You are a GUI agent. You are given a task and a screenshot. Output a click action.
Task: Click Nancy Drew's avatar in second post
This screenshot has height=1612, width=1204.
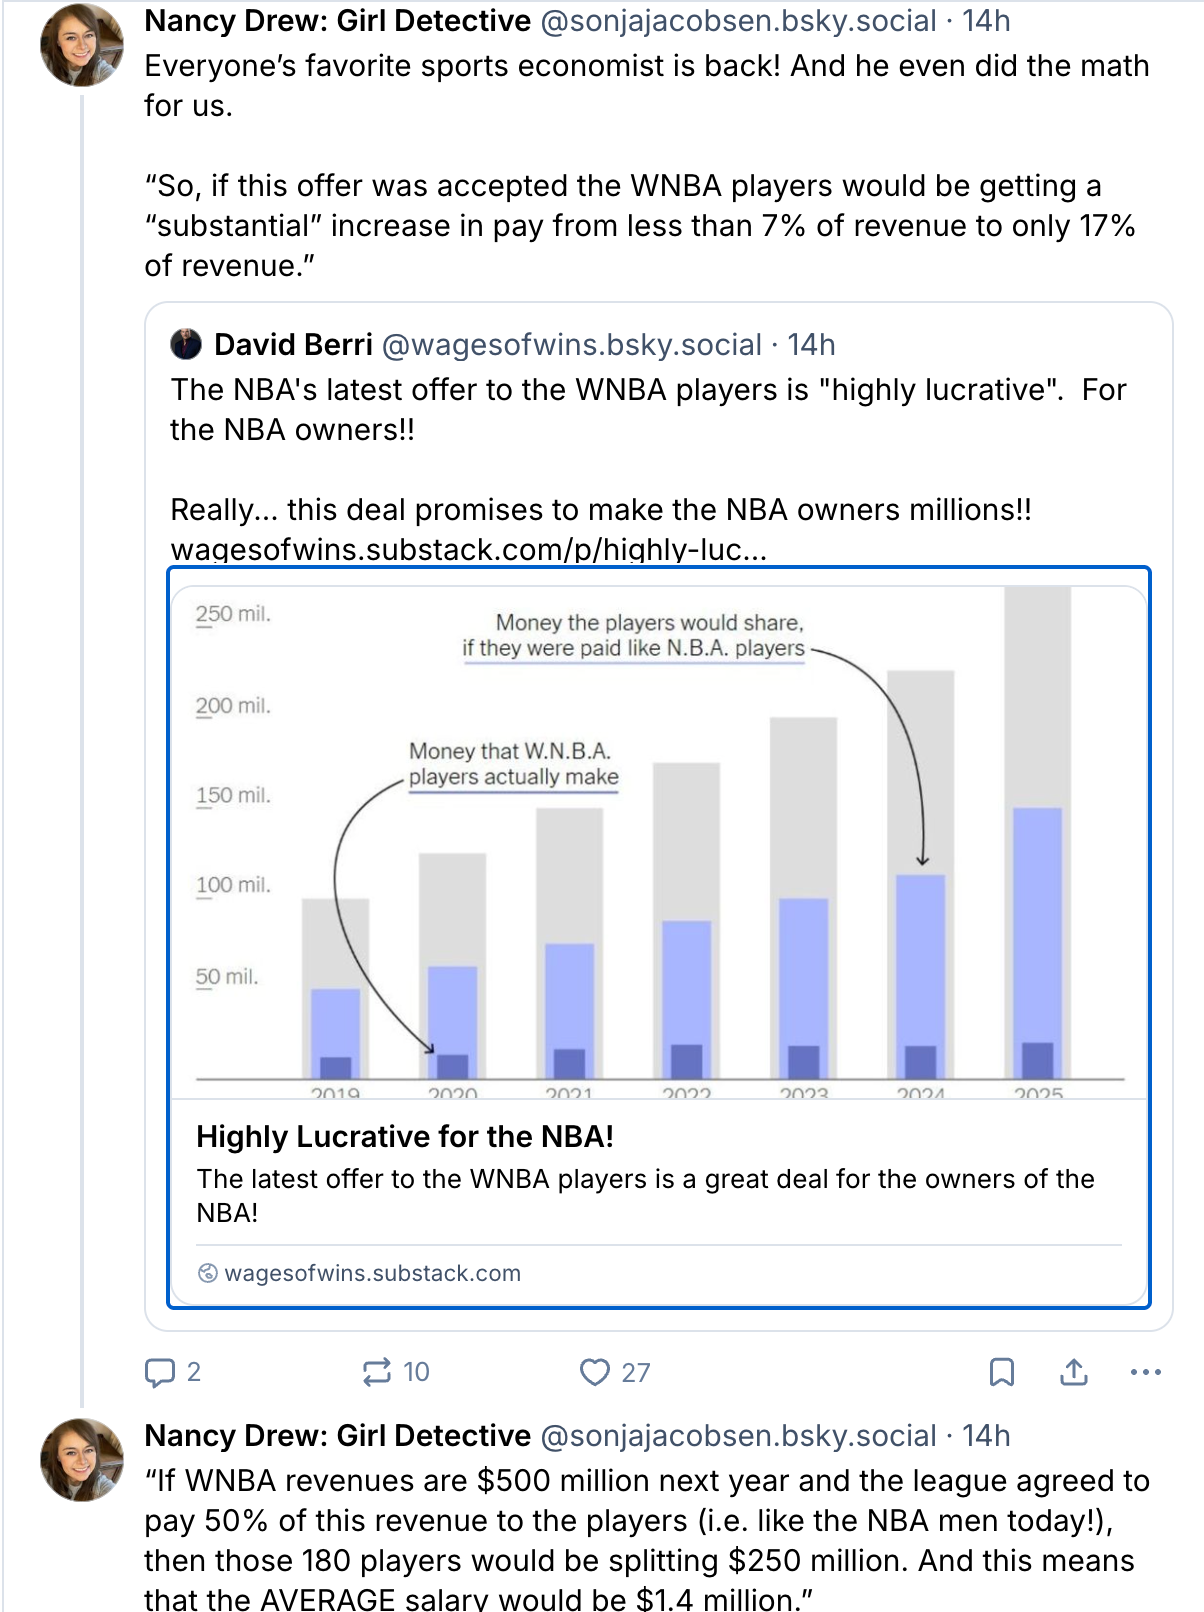point(82,1459)
